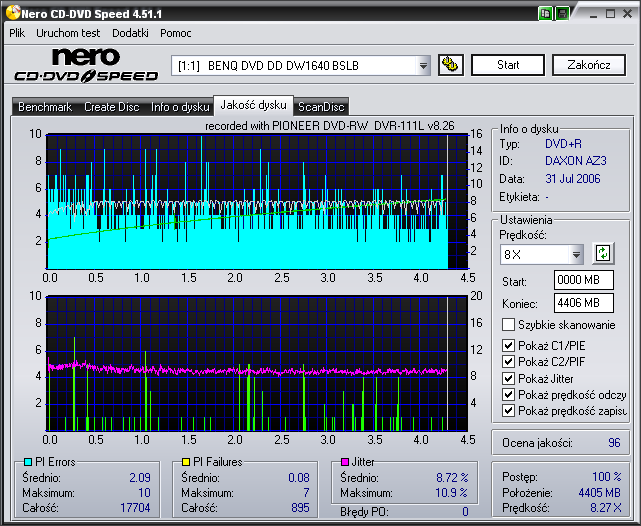Click the recorded with PIONEER graph title

coord(329,126)
